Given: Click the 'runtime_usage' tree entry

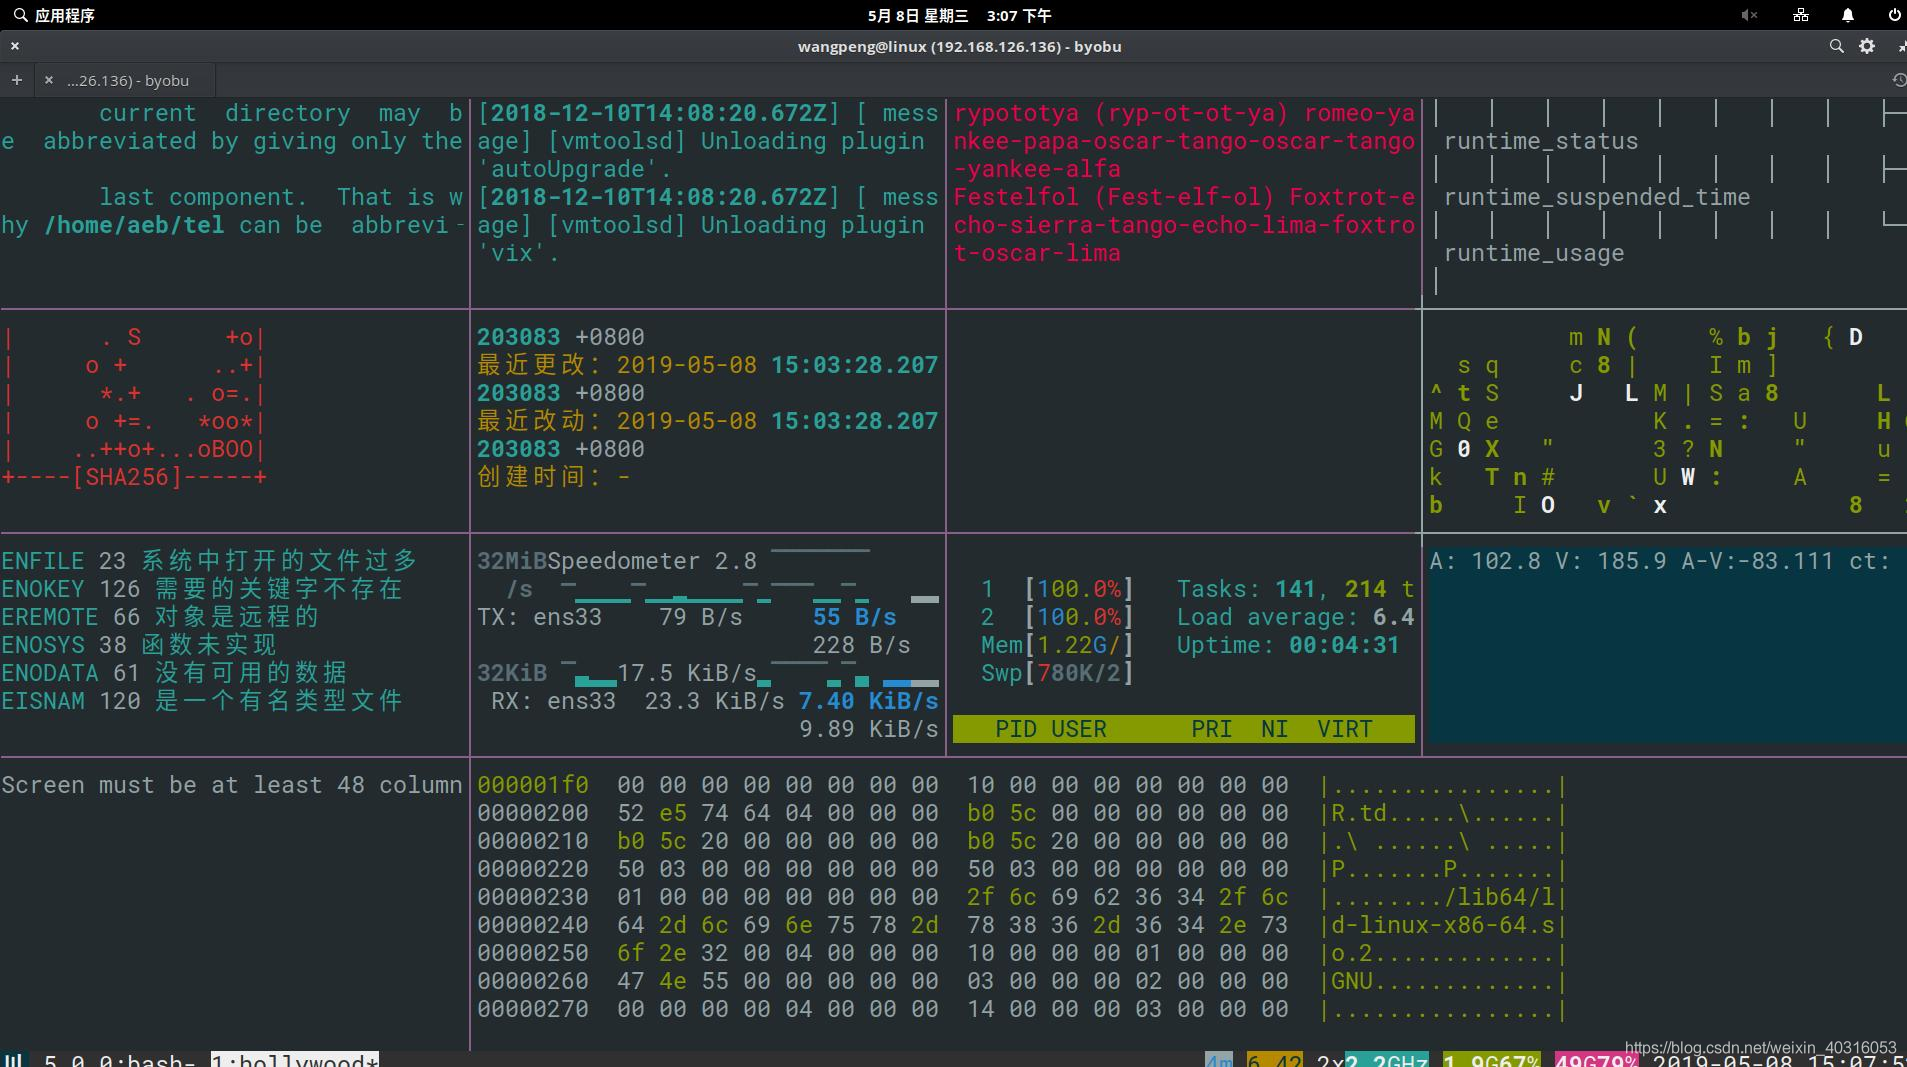Looking at the screenshot, I should click(x=1534, y=253).
